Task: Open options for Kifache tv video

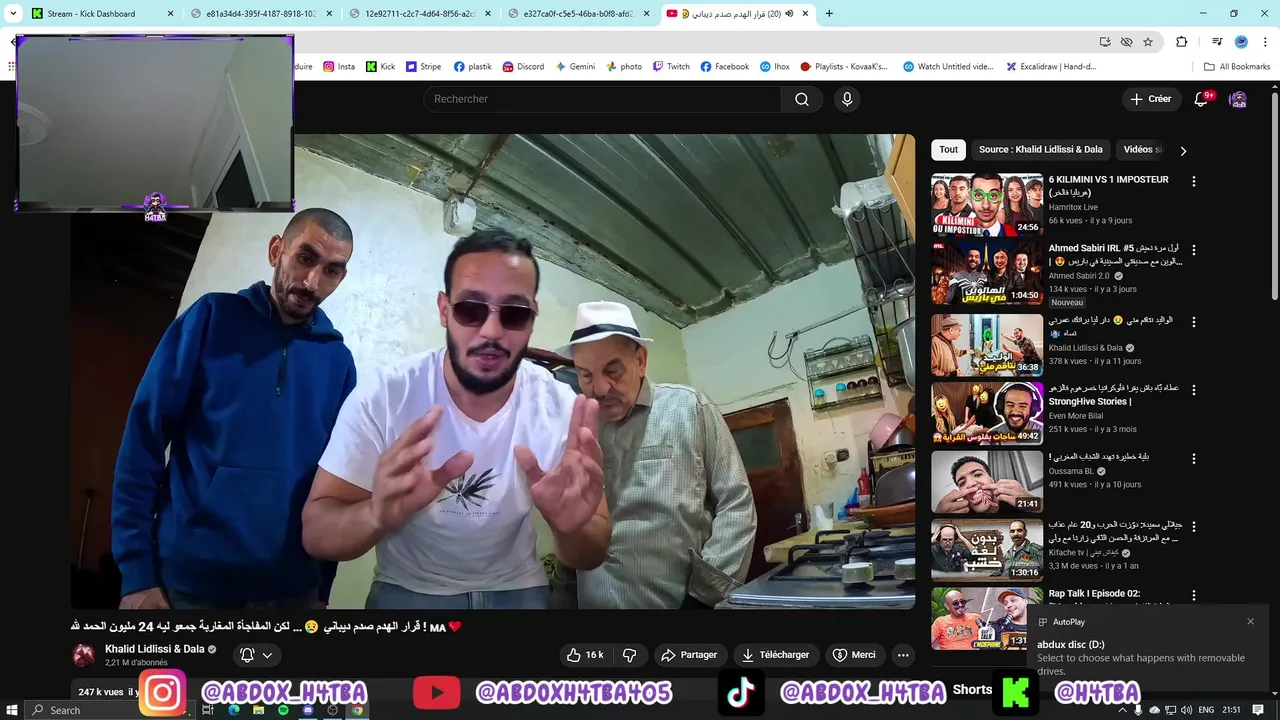Action: click(x=1193, y=526)
